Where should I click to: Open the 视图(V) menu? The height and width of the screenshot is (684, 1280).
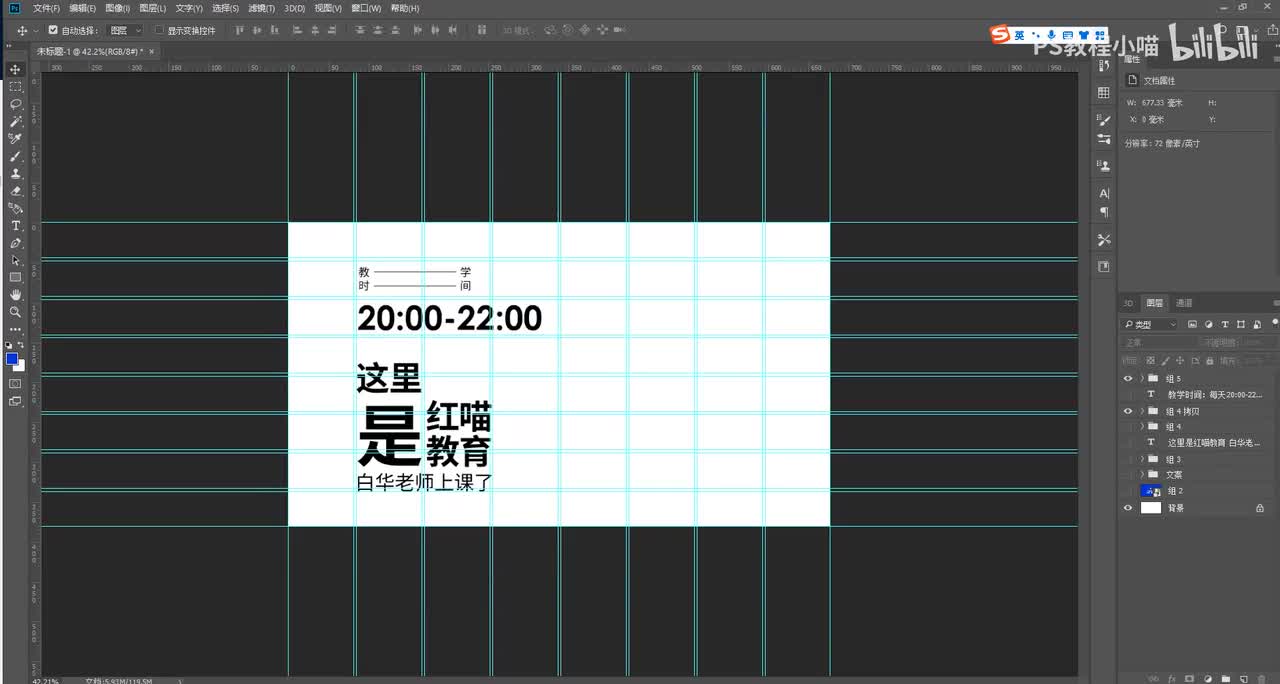click(327, 8)
